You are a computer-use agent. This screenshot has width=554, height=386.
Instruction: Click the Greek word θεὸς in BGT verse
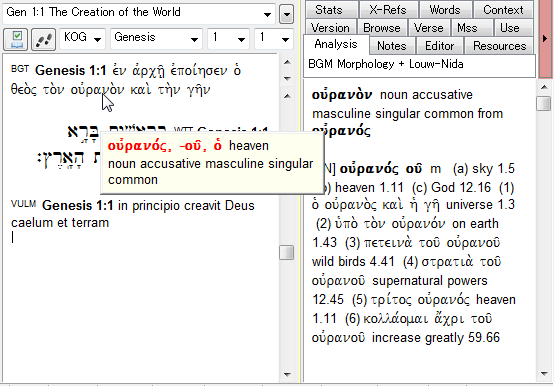(x=24, y=89)
